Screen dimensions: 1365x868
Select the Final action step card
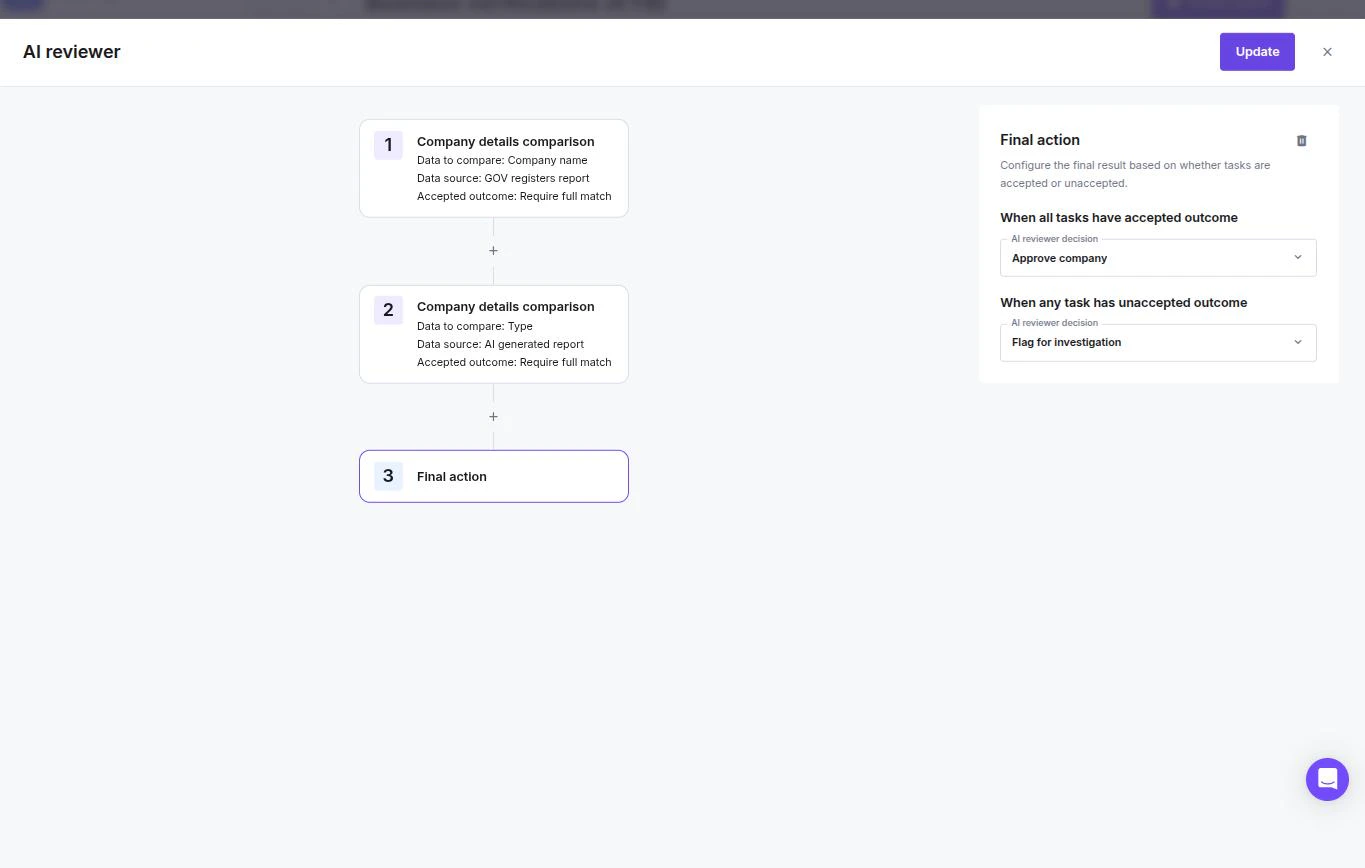coord(493,476)
